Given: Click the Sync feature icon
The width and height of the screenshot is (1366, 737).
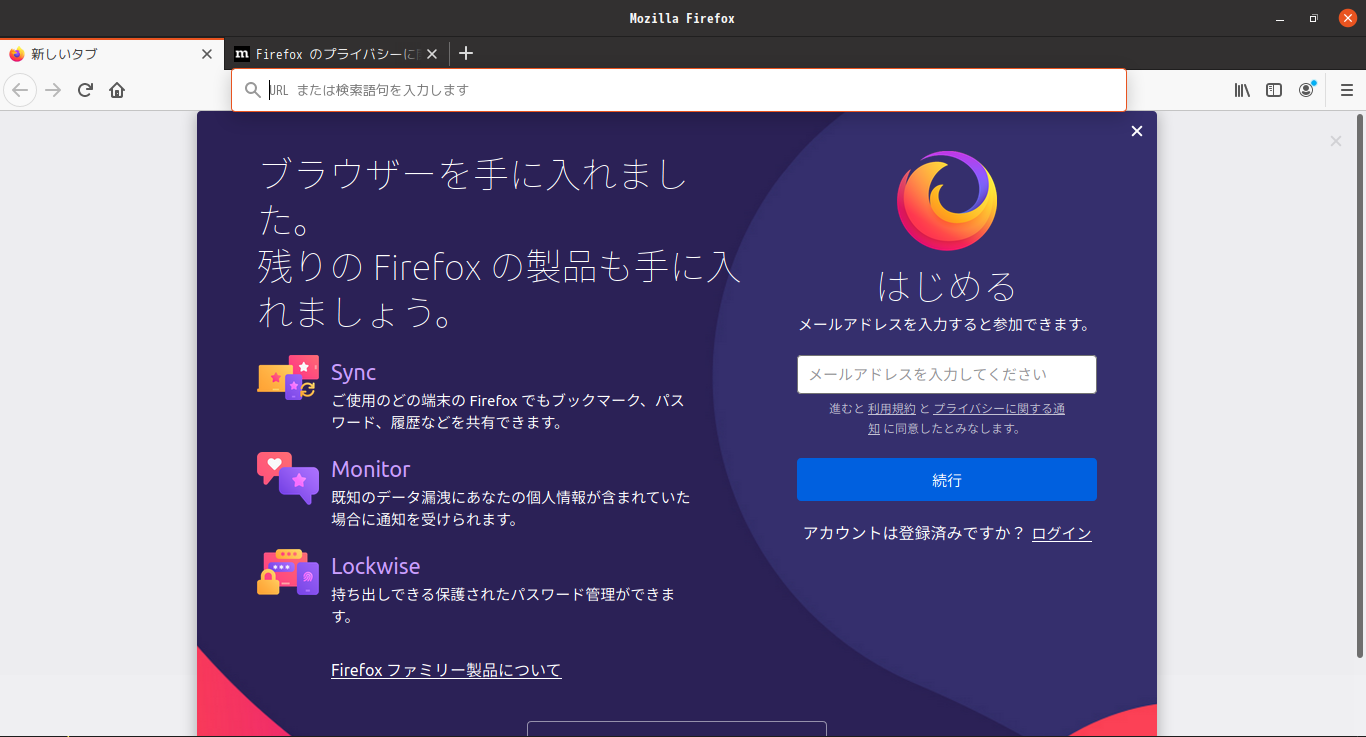Looking at the screenshot, I should click(288, 378).
